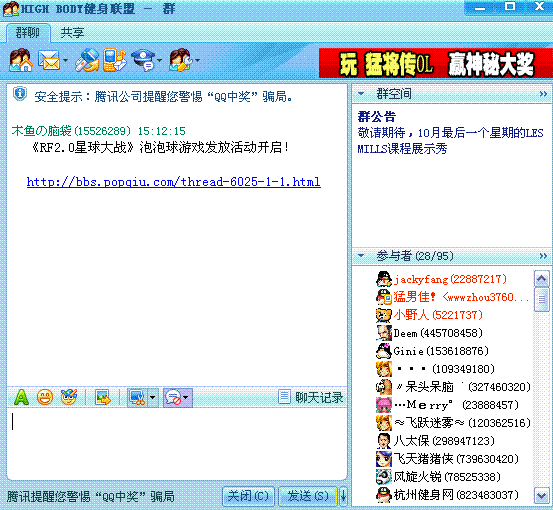Open dropdown arrow beside group settings icon
Image resolution: width=553 pixels, height=510 pixels.
tap(198, 60)
